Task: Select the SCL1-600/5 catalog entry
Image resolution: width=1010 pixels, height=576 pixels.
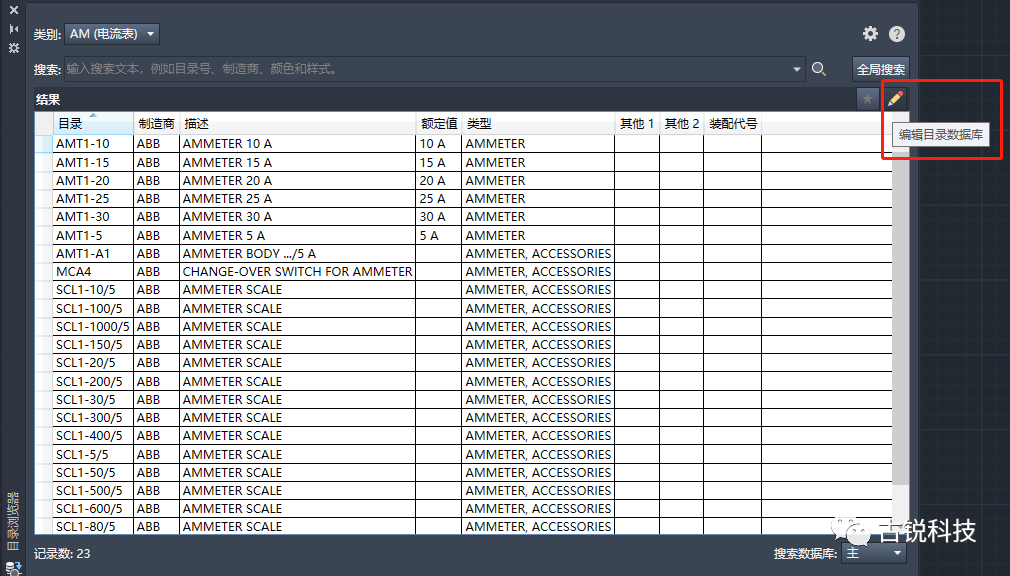Action: tap(89, 508)
